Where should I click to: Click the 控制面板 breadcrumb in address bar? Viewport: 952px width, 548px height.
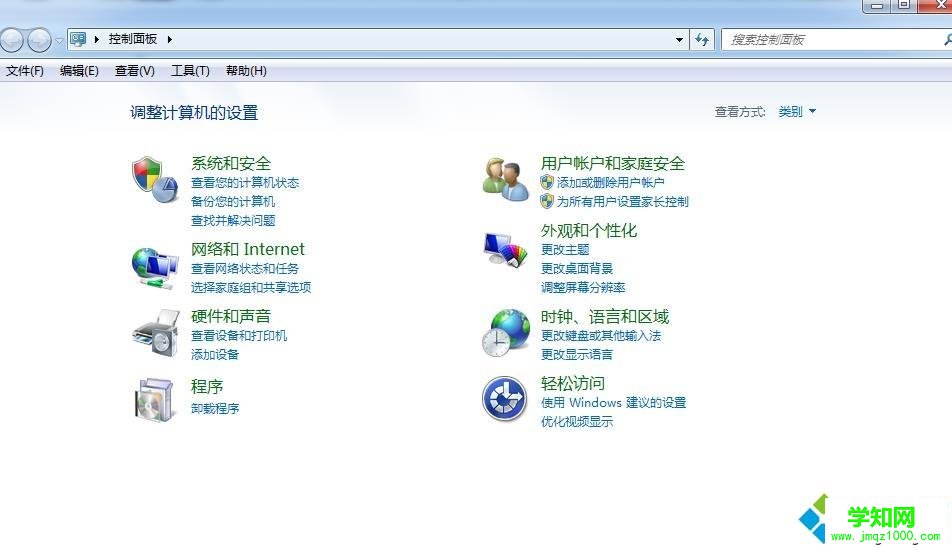pyautogui.click(x=132, y=39)
